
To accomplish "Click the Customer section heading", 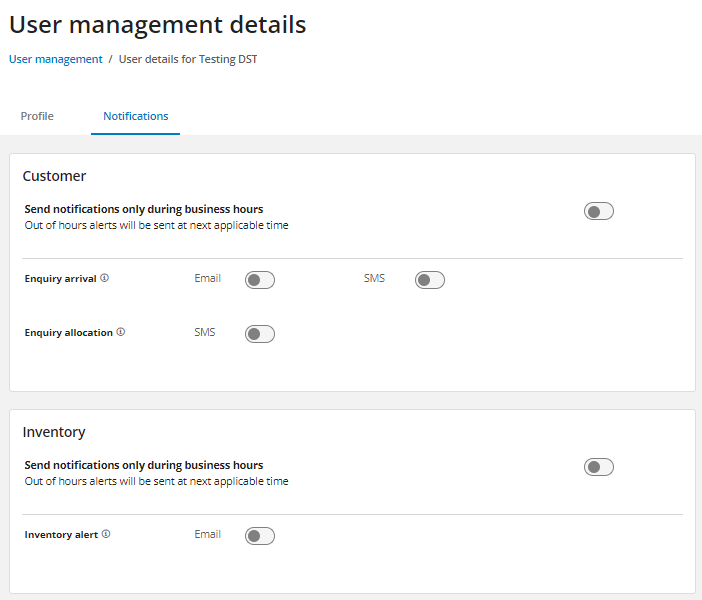I will tap(55, 176).
